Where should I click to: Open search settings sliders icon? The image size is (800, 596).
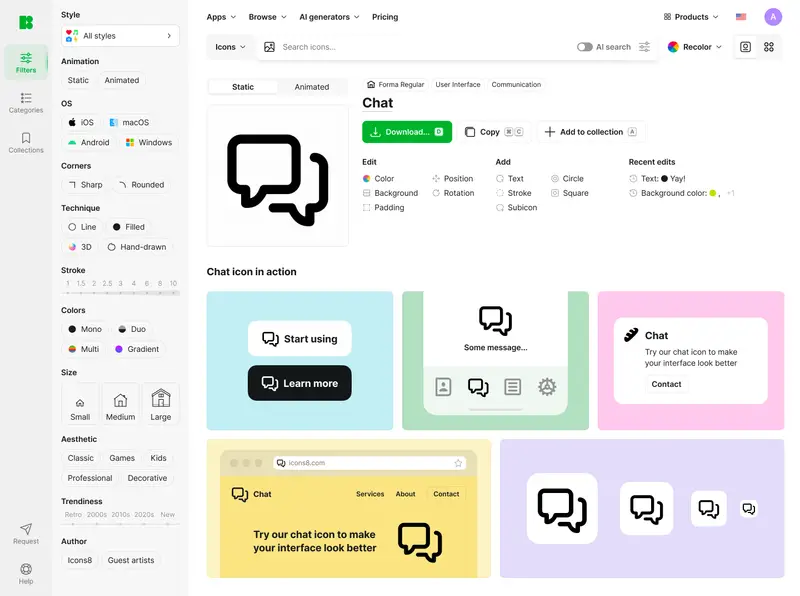[645, 47]
